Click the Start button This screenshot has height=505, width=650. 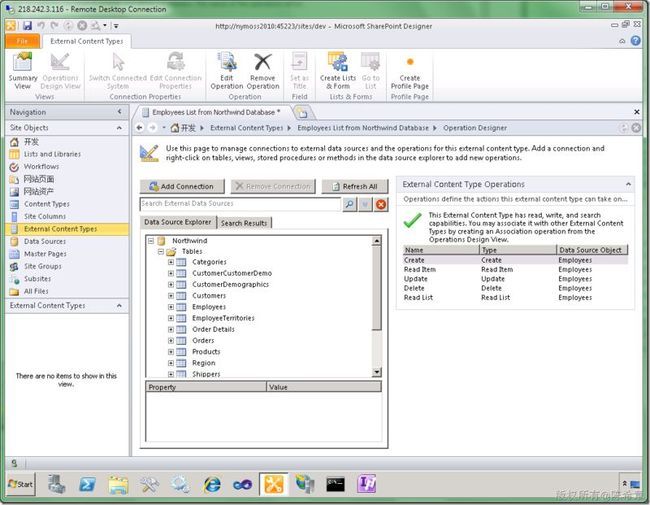tap(21, 484)
